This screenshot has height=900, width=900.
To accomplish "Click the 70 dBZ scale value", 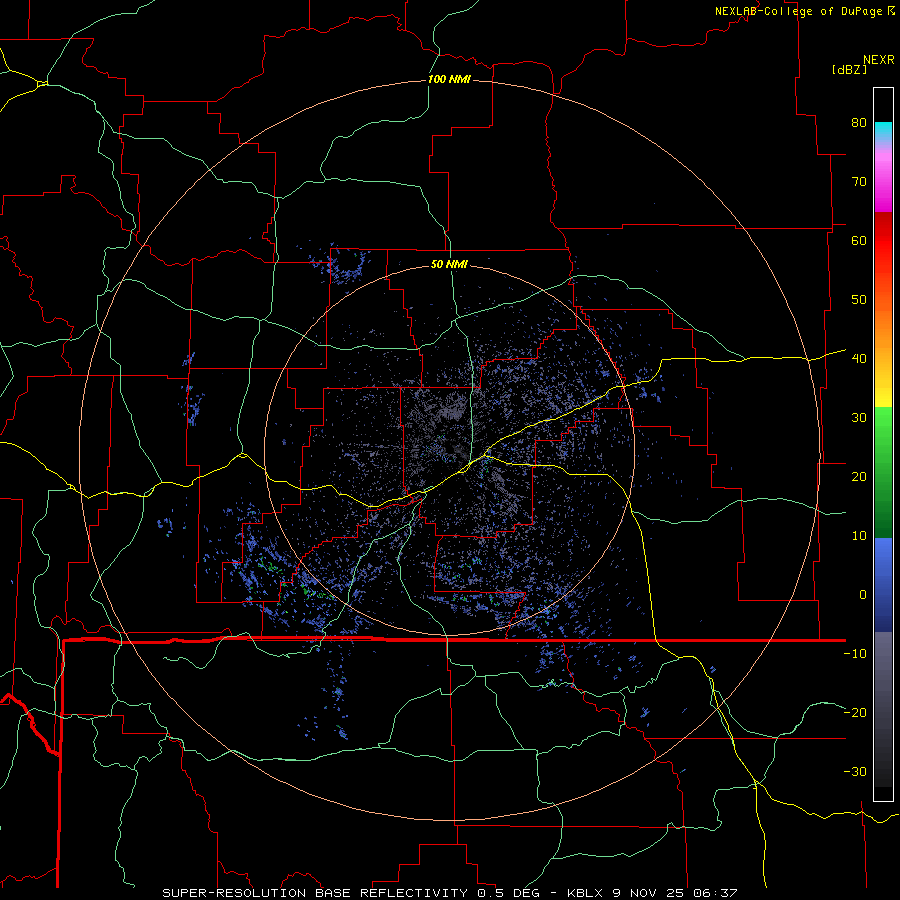I will (859, 181).
